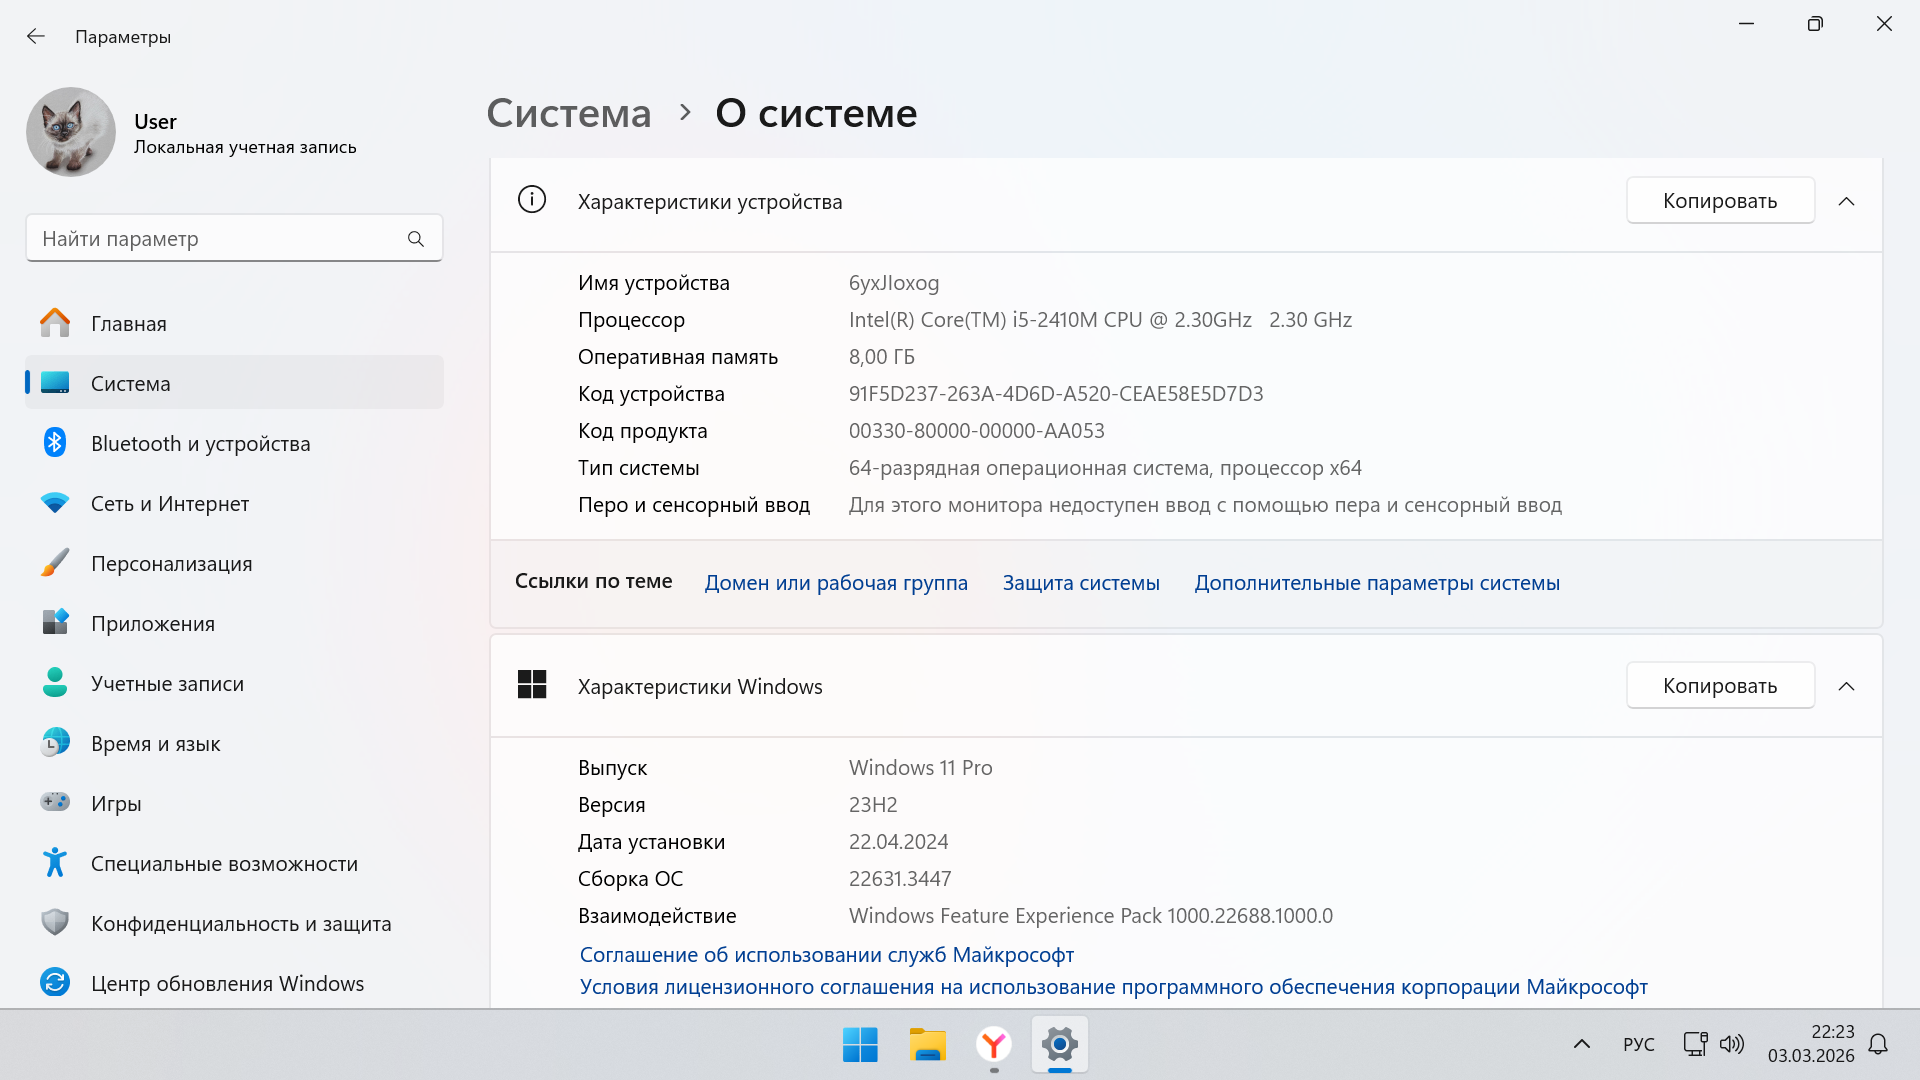Select edition value 'Windows 11 Pro'
This screenshot has width=1920, height=1080.
921,768
